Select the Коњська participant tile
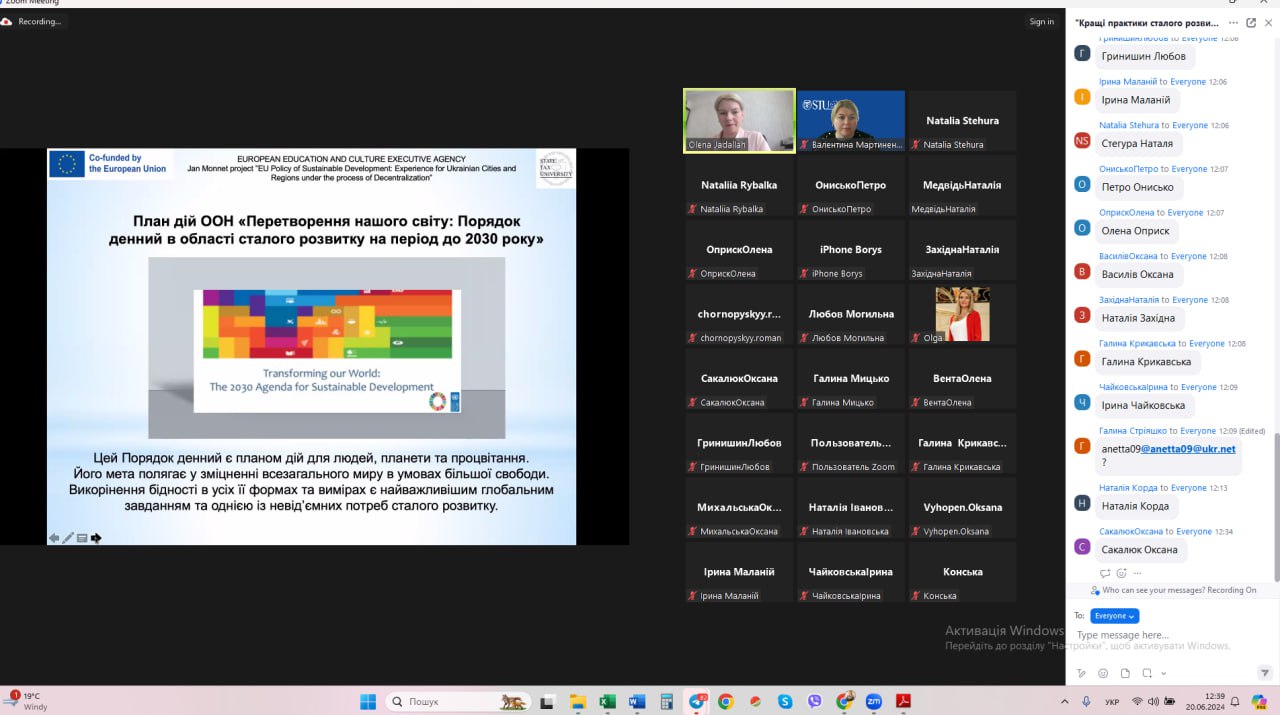This screenshot has height=715, width=1280. tap(962, 572)
